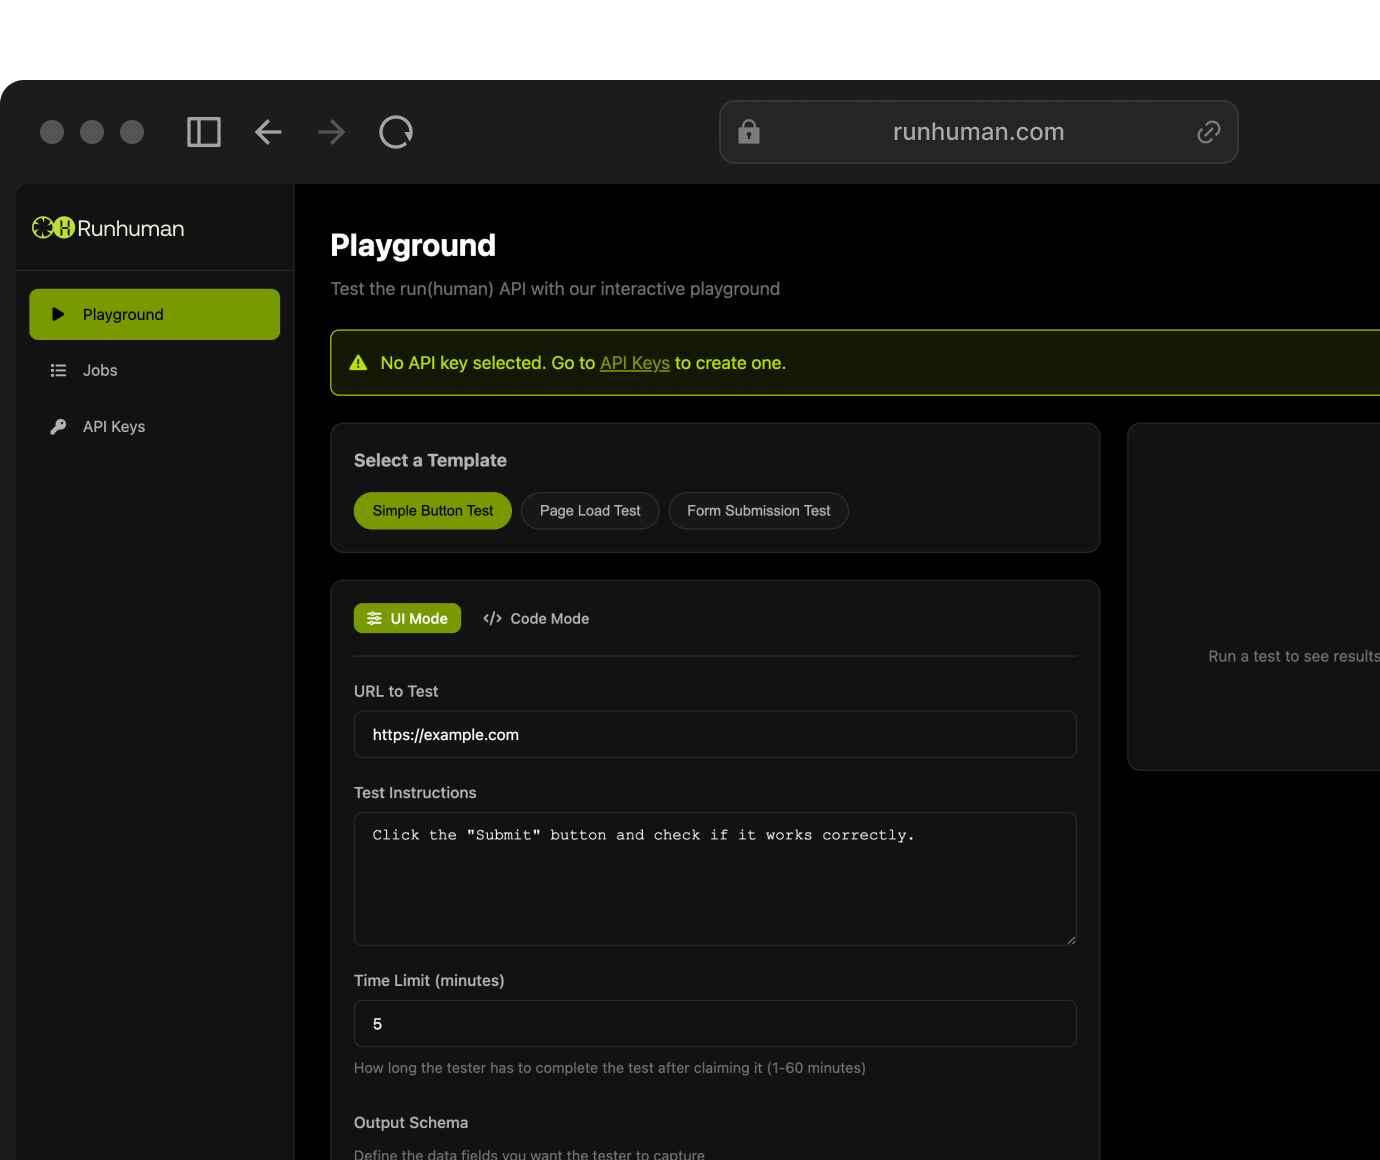Focus the Time Limit minutes field
Viewport: 1380px width, 1160px height.
click(x=714, y=1024)
